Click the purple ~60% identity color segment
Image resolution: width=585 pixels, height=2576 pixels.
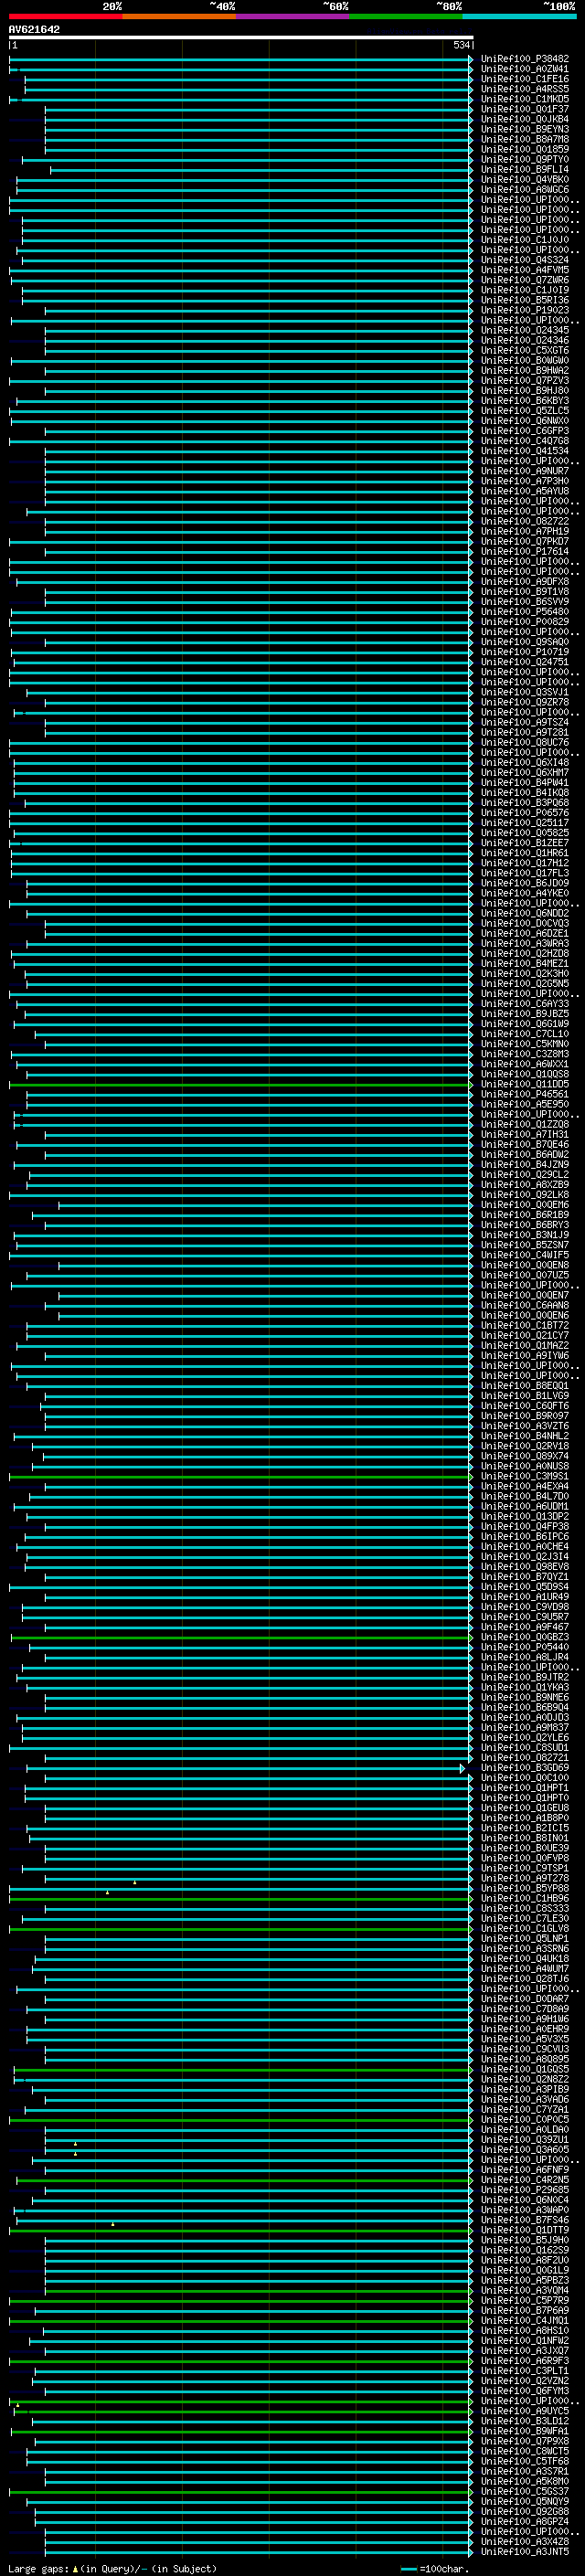coord(293,16)
